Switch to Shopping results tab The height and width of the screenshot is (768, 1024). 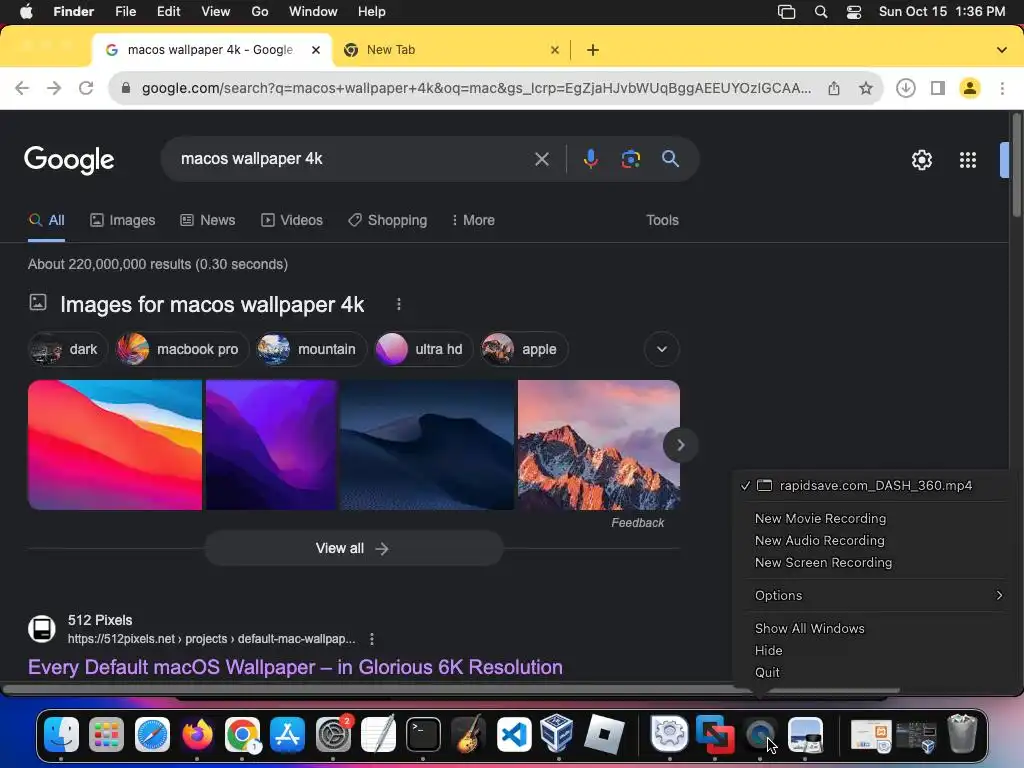387,220
